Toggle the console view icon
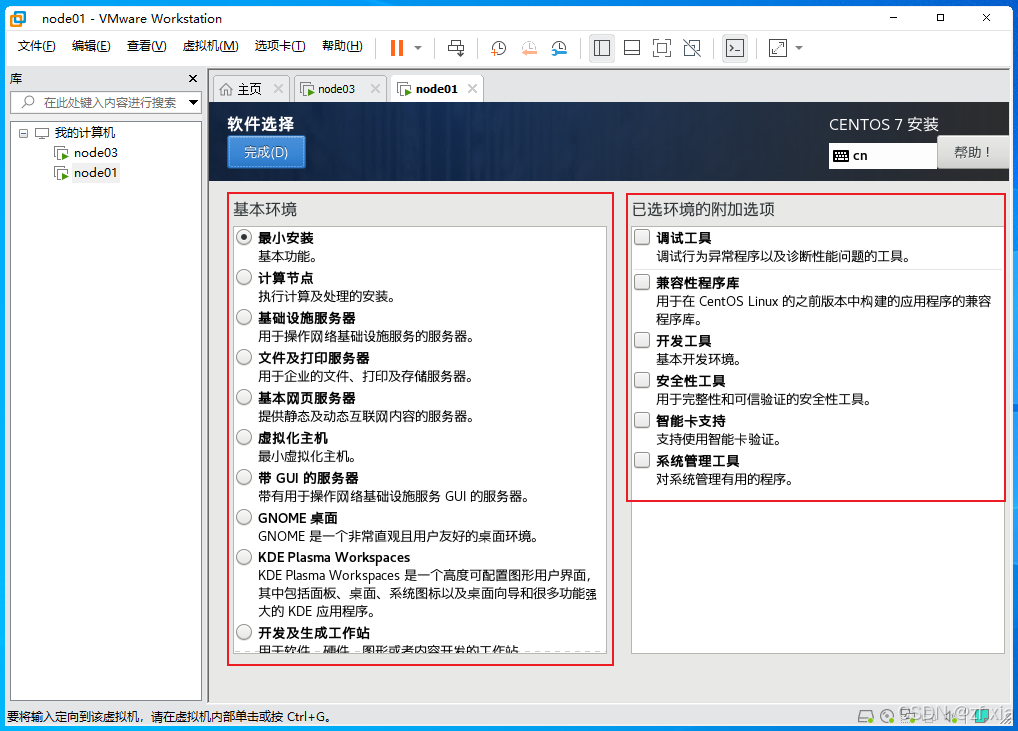The height and width of the screenshot is (731, 1018). (x=735, y=48)
